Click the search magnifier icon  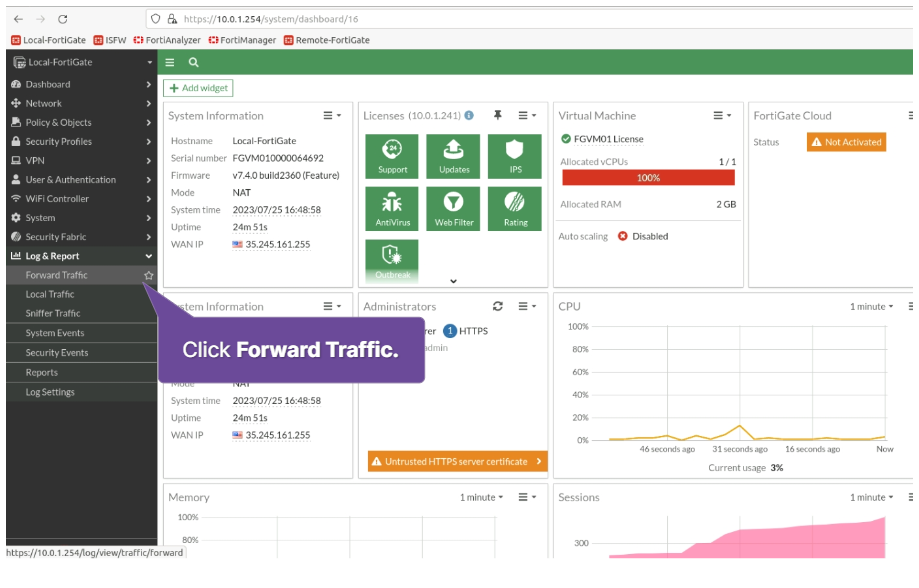pos(193,62)
